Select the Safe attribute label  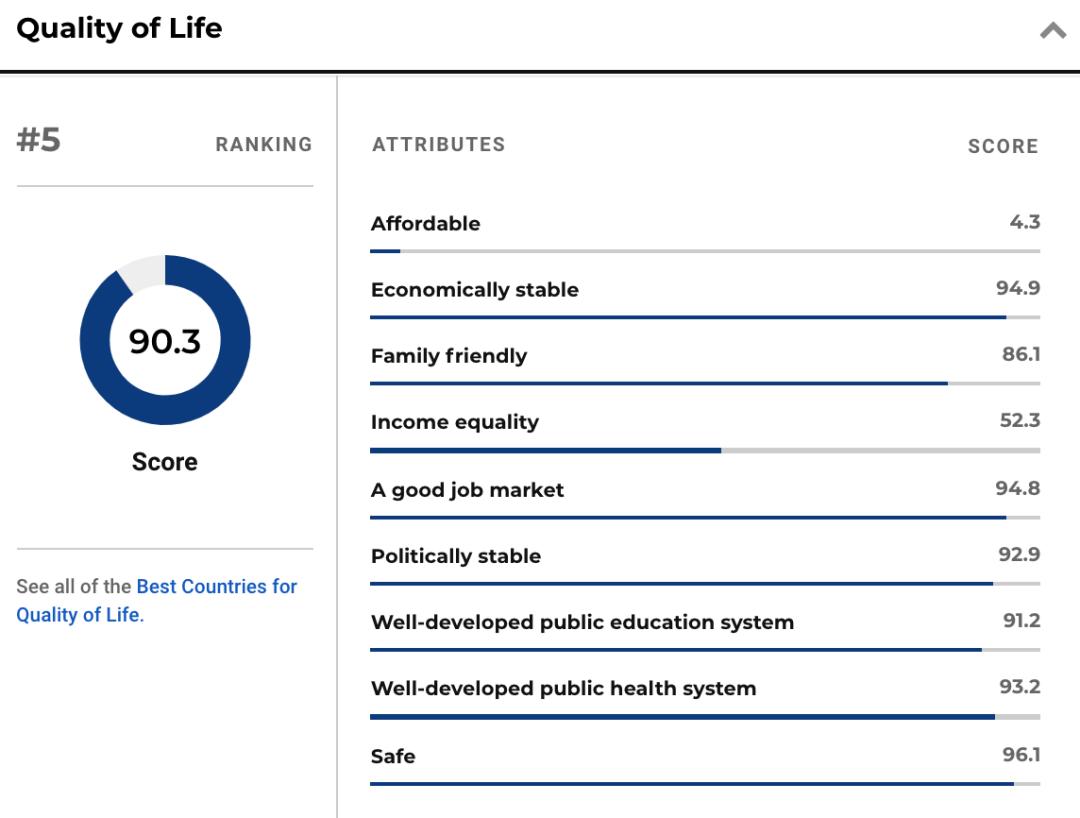pyautogui.click(x=393, y=757)
